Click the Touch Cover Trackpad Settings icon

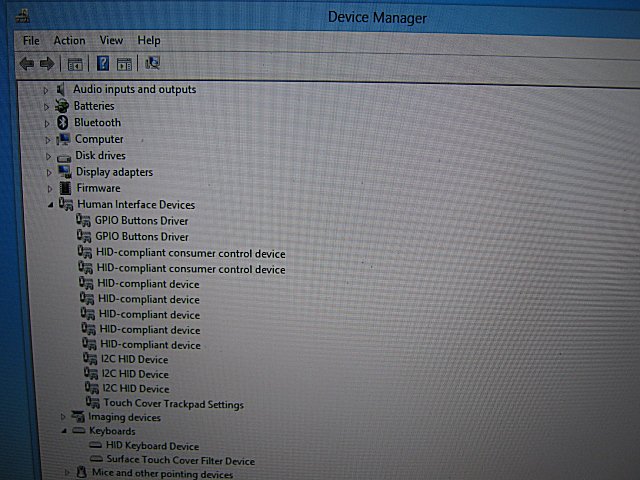click(93, 402)
